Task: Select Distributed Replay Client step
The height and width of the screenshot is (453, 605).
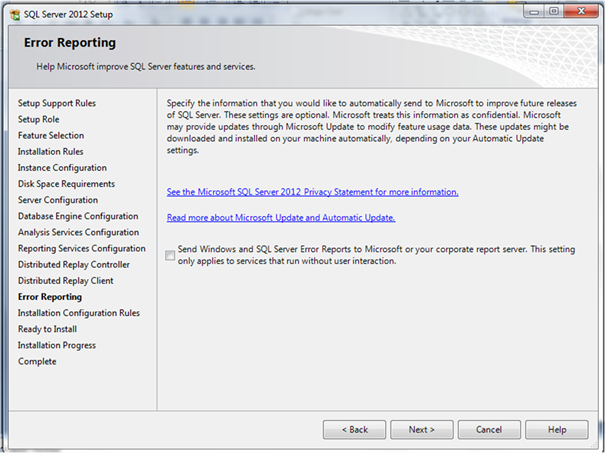Action: [x=66, y=281]
